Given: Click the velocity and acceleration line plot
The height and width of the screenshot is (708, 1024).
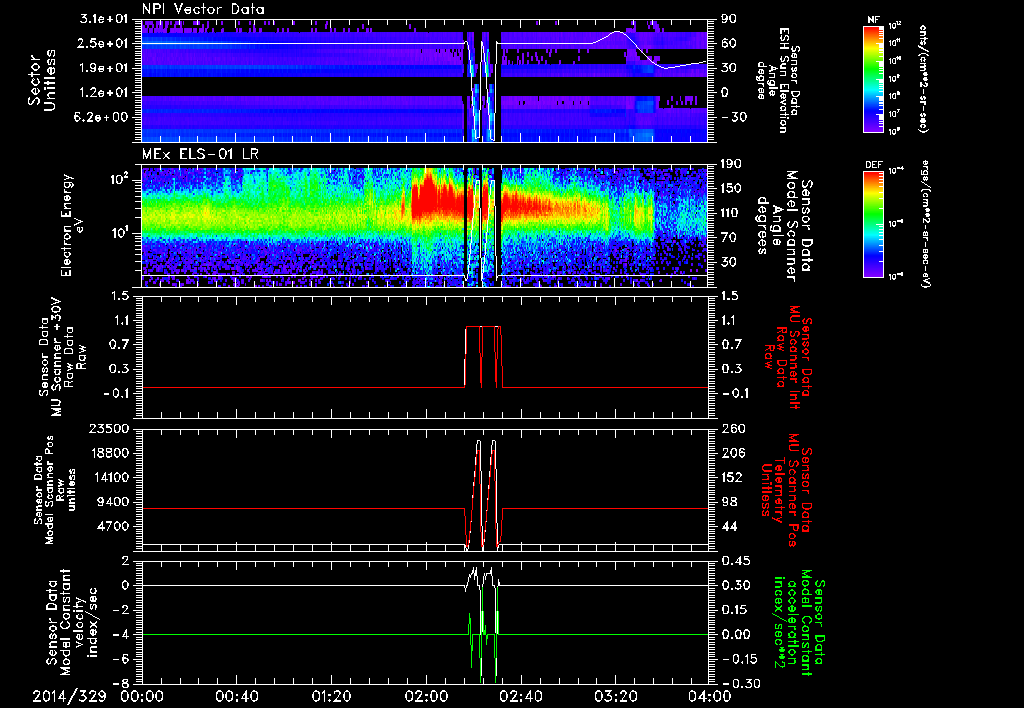Looking at the screenshot, I should 424,622.
